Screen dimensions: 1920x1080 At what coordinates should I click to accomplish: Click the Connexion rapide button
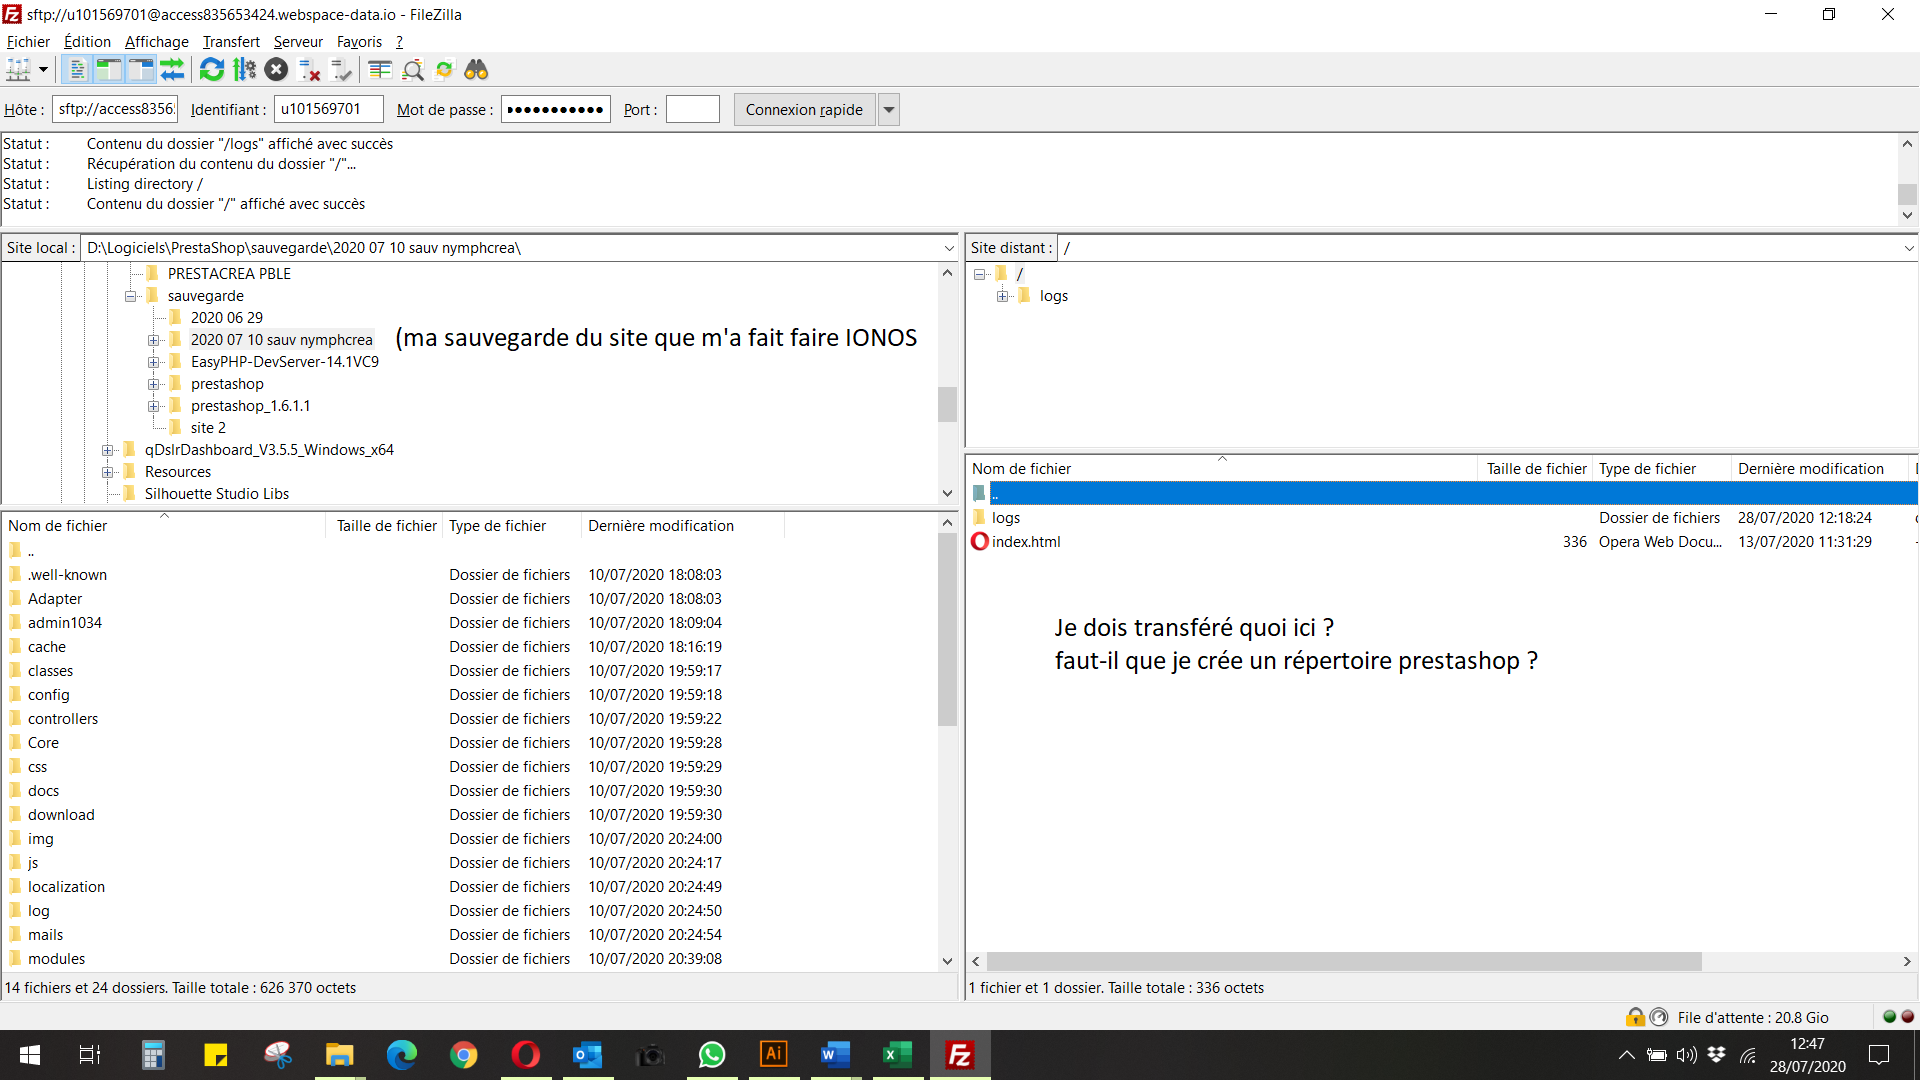coord(803,110)
